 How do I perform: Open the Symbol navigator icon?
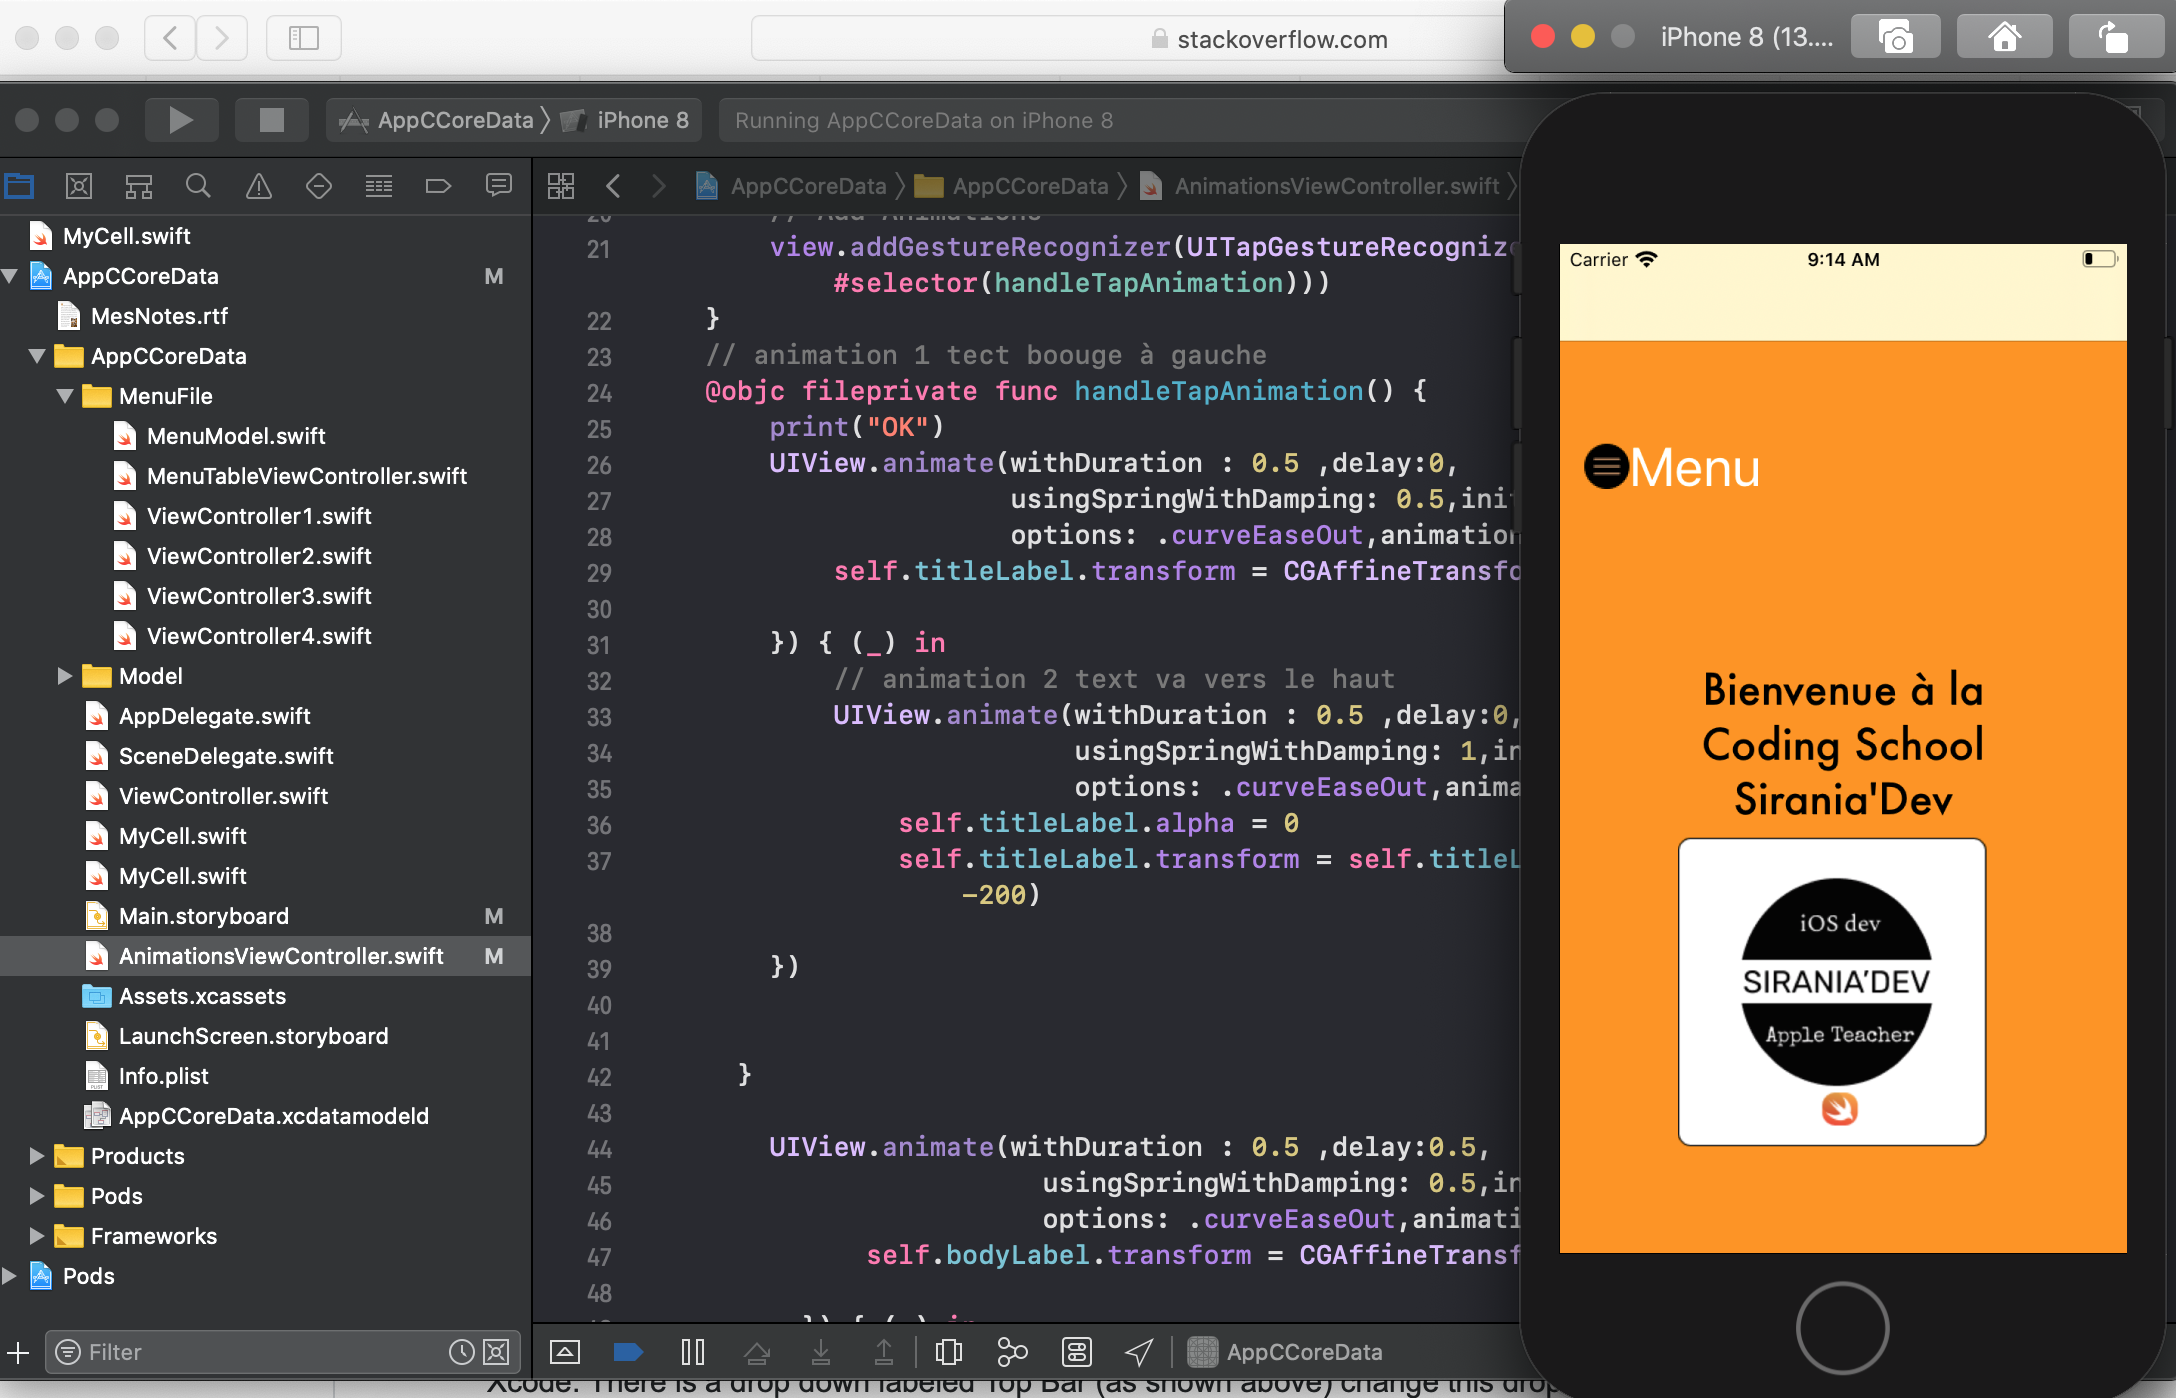[x=139, y=186]
